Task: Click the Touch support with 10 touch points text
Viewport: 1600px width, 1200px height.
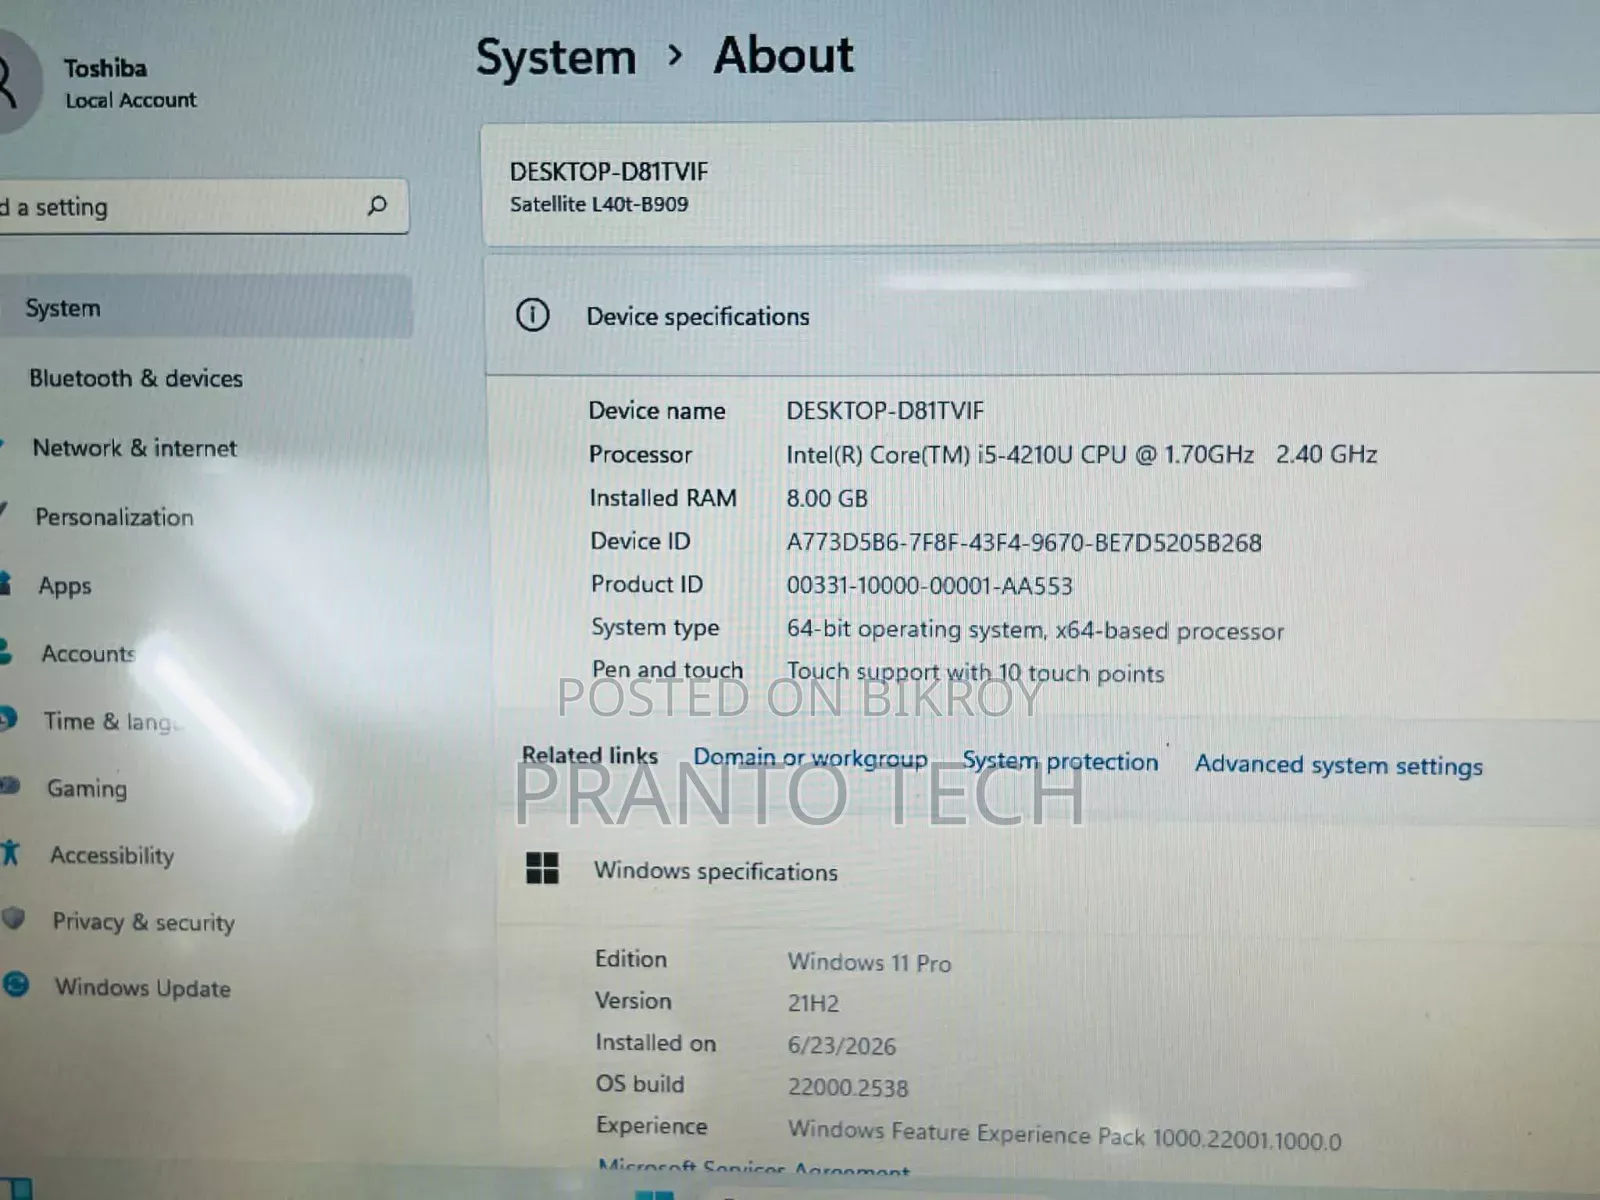Action: pyautogui.click(x=975, y=672)
